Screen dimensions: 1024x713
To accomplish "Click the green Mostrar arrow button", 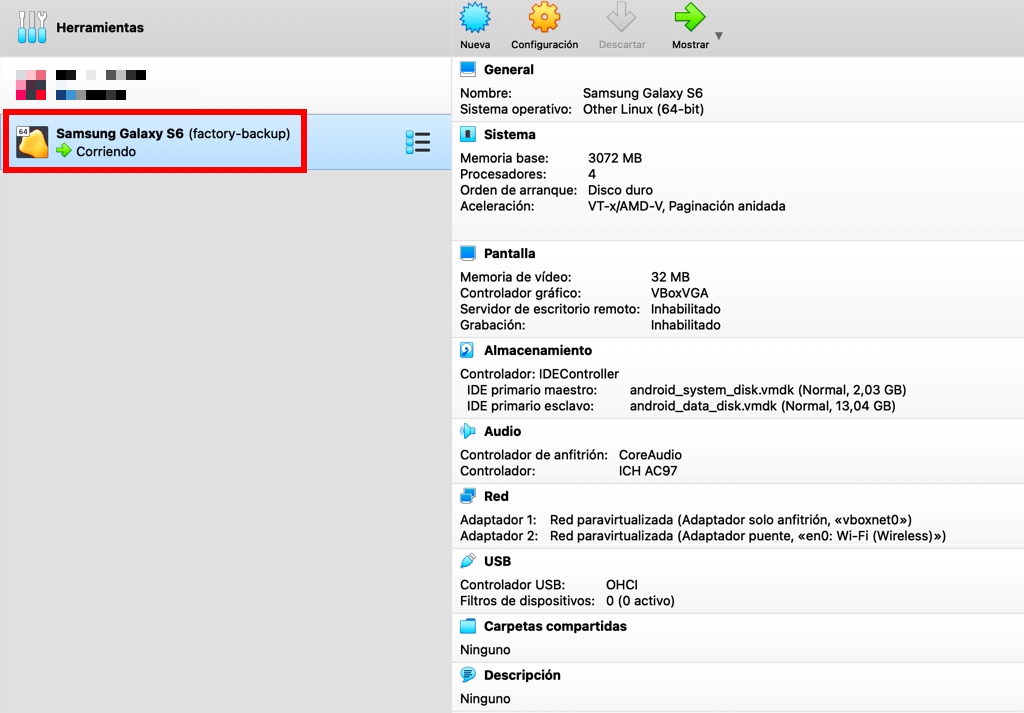I will pyautogui.click(x=690, y=26).
